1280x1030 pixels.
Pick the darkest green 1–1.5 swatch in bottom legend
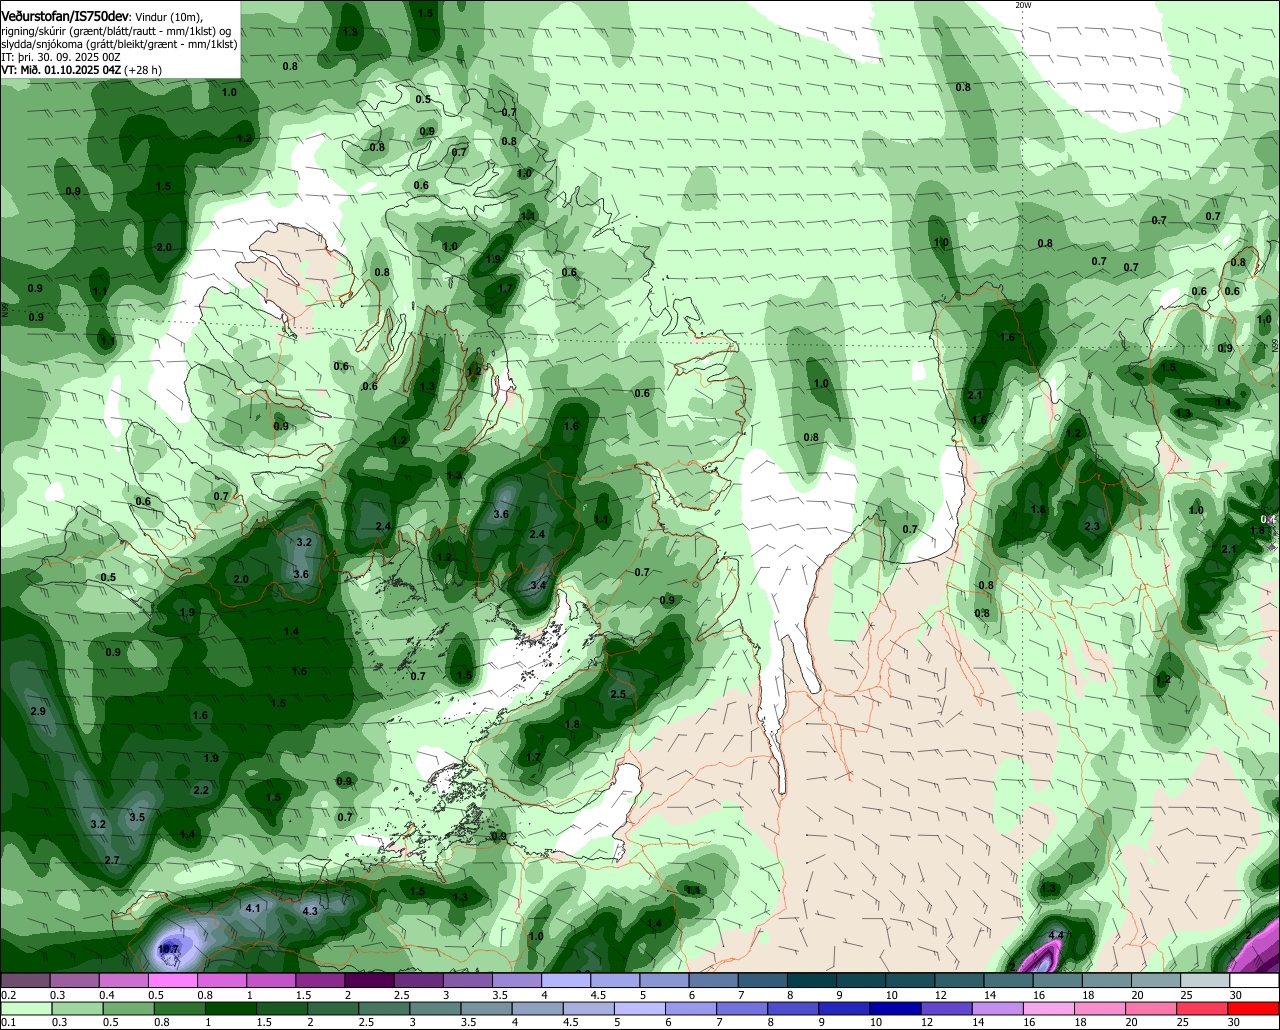[x=232, y=1009]
